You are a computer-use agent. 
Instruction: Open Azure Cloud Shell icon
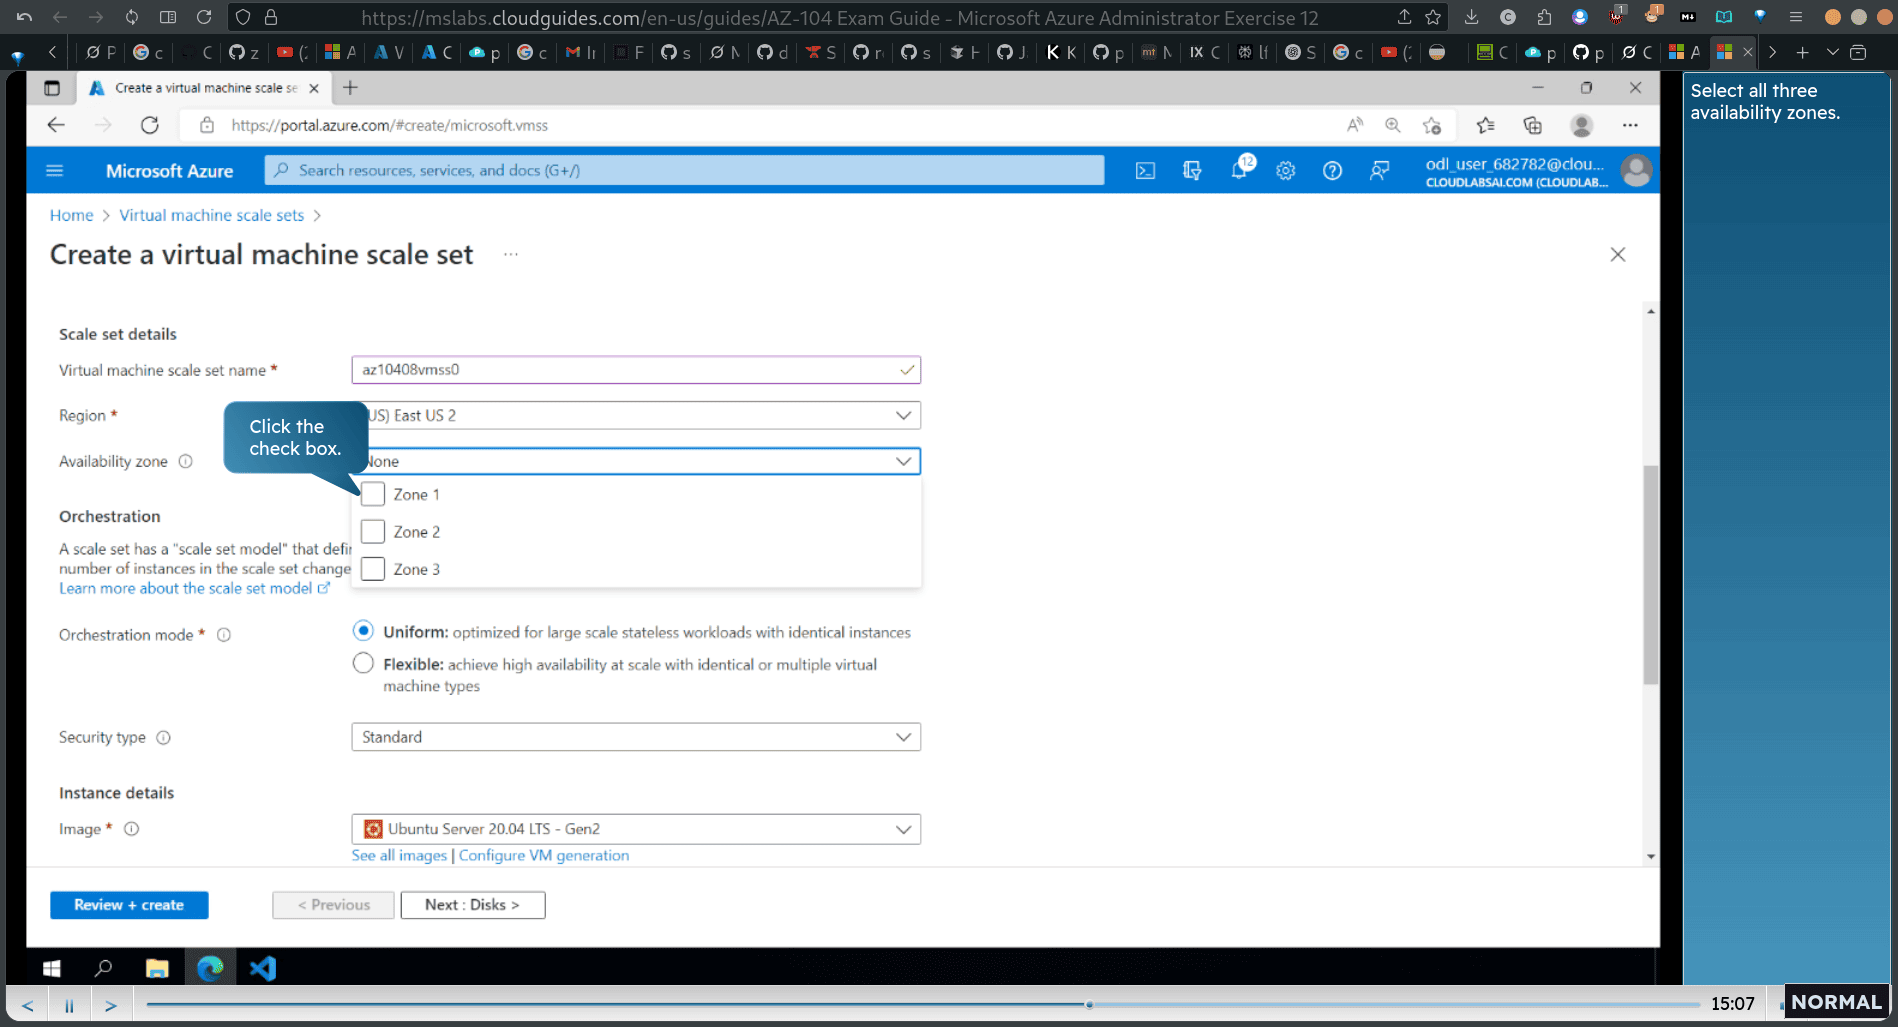(1145, 171)
